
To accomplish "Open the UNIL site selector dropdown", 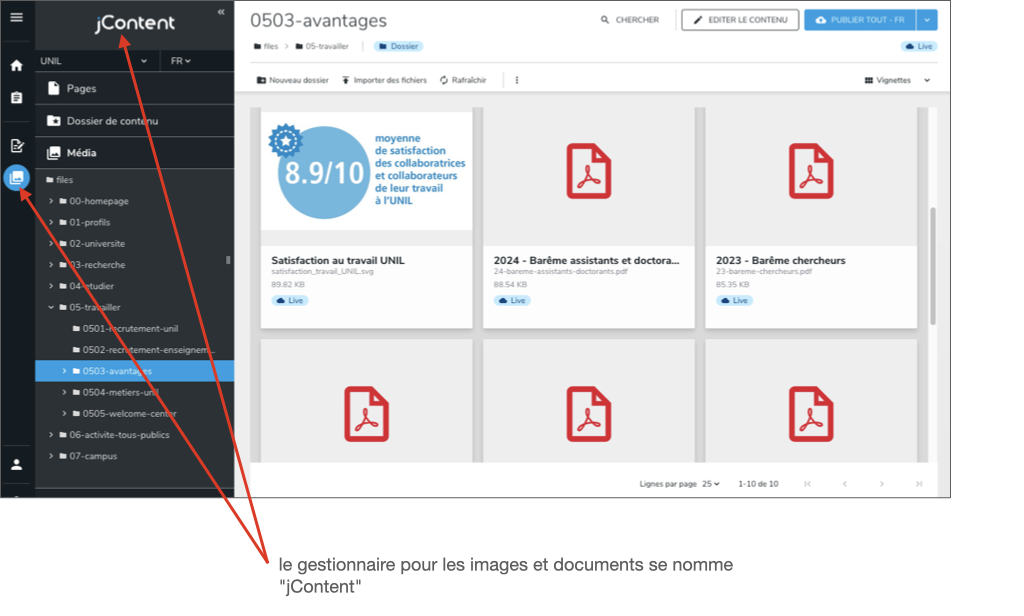I will tap(96, 61).
